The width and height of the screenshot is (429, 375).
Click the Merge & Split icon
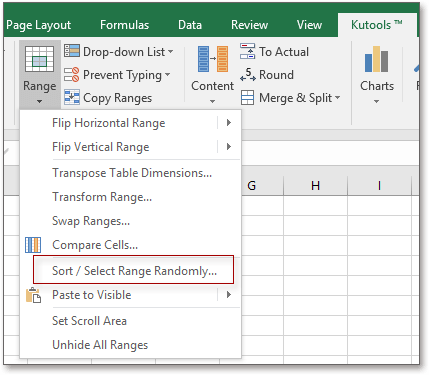(247, 98)
